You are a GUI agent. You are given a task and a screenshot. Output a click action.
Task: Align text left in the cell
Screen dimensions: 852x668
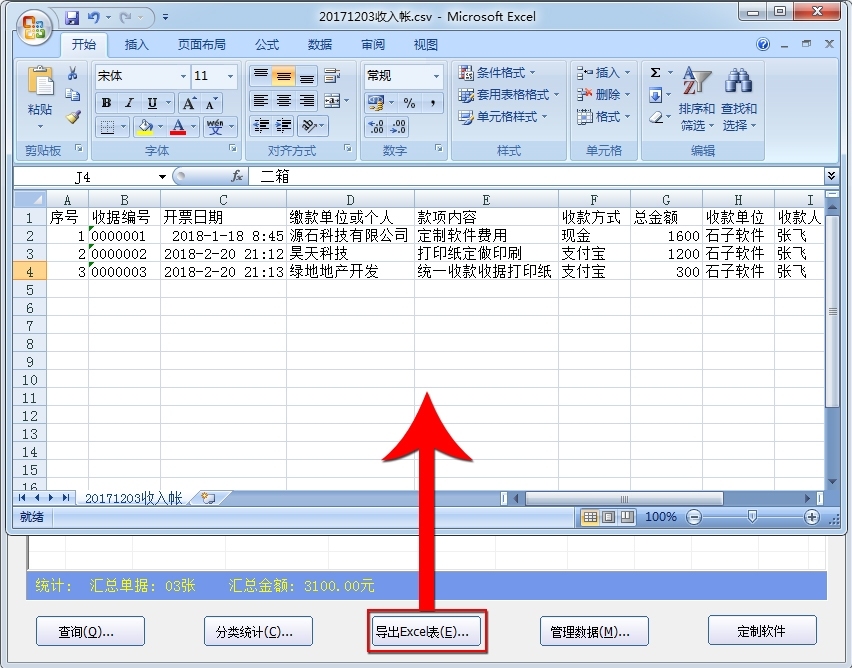click(261, 101)
